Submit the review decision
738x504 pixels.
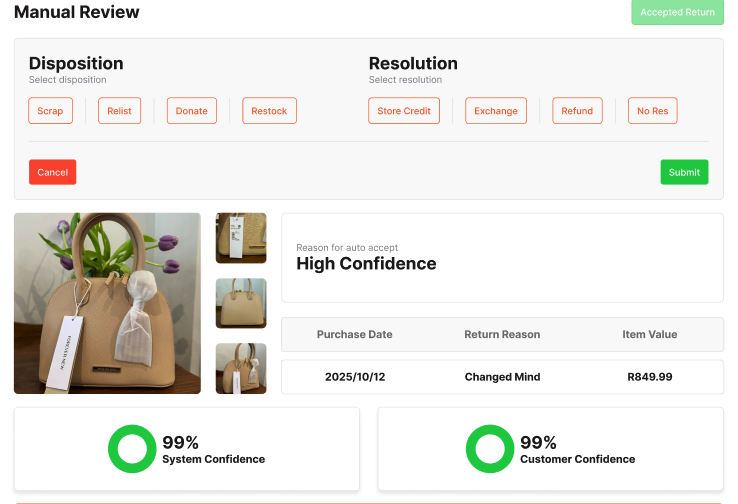pyautogui.click(x=684, y=172)
